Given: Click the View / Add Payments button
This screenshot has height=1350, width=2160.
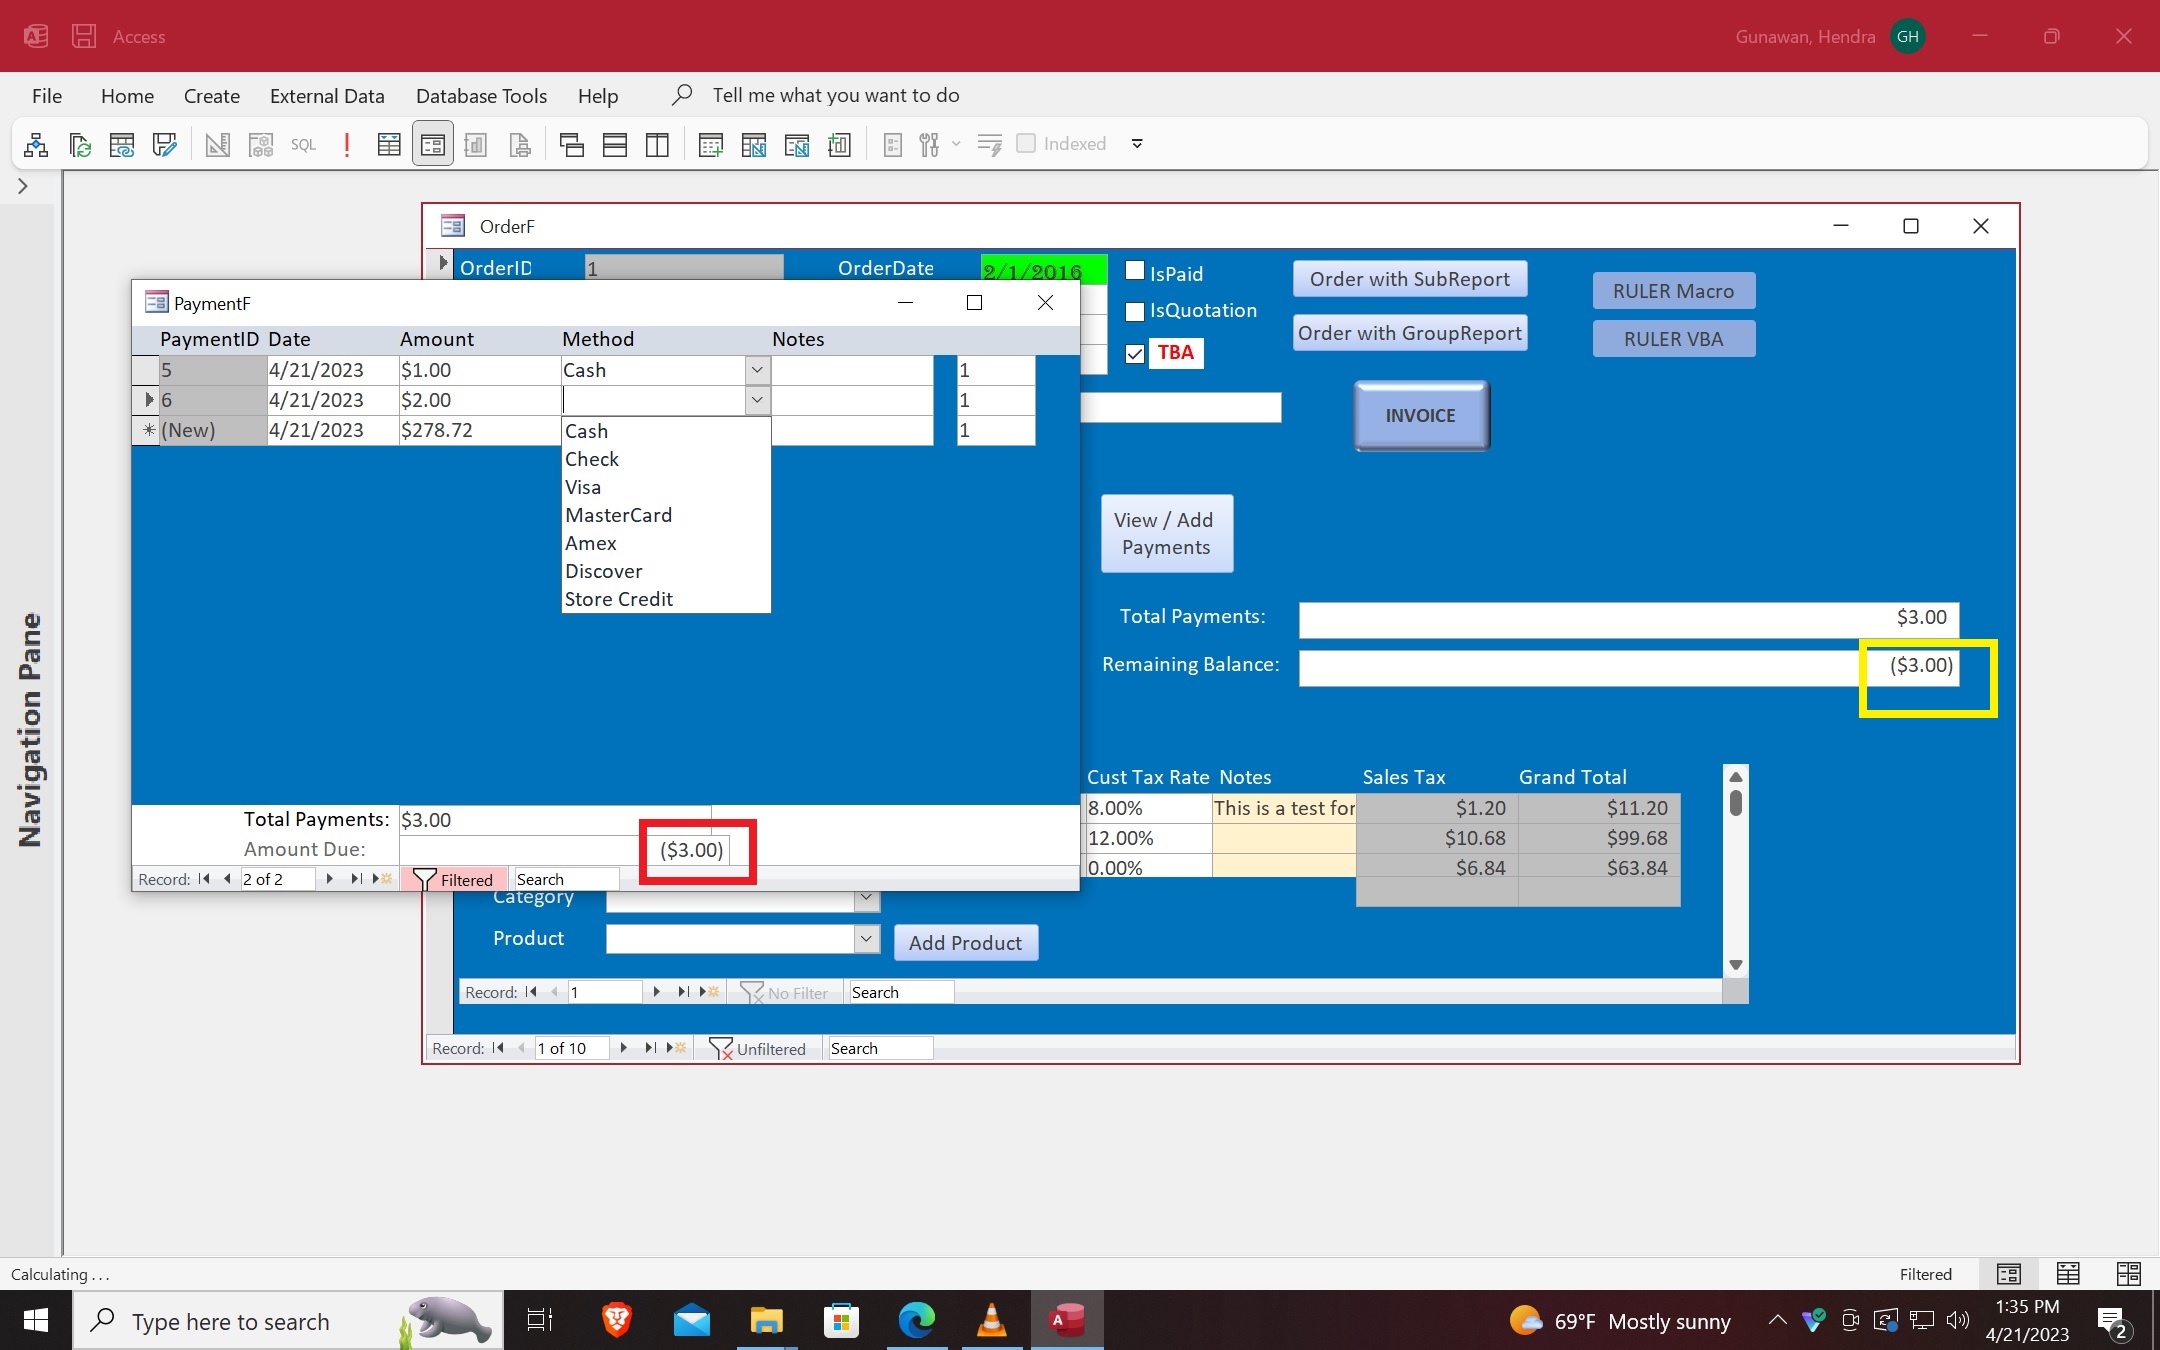Looking at the screenshot, I should (x=1165, y=533).
